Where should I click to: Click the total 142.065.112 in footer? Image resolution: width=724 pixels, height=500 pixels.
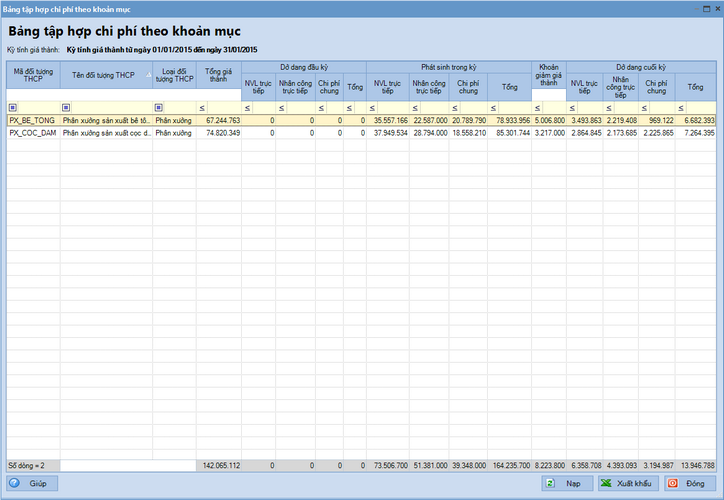click(219, 465)
